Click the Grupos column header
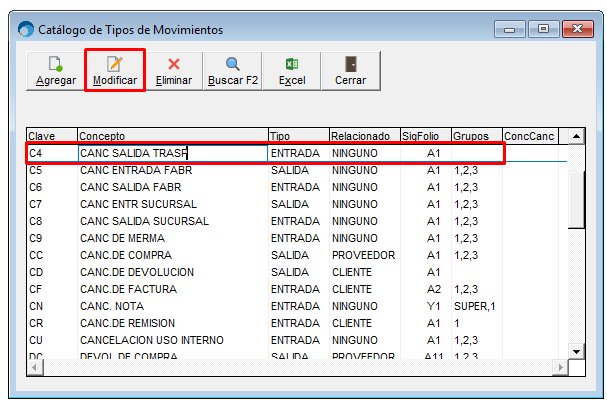Image resolution: width=607 pixels, height=403 pixels. 477,136
